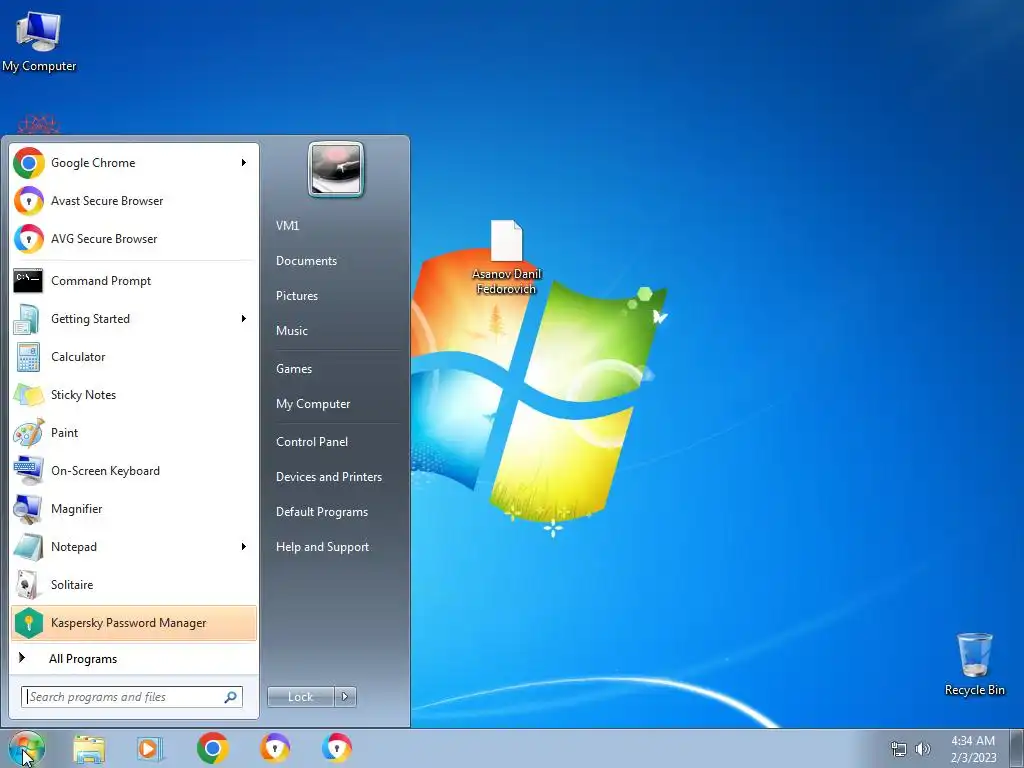The width and height of the screenshot is (1024, 768).
Task: Select the Asanov Danil Fedorovich file on the desktop
Action: 507,258
